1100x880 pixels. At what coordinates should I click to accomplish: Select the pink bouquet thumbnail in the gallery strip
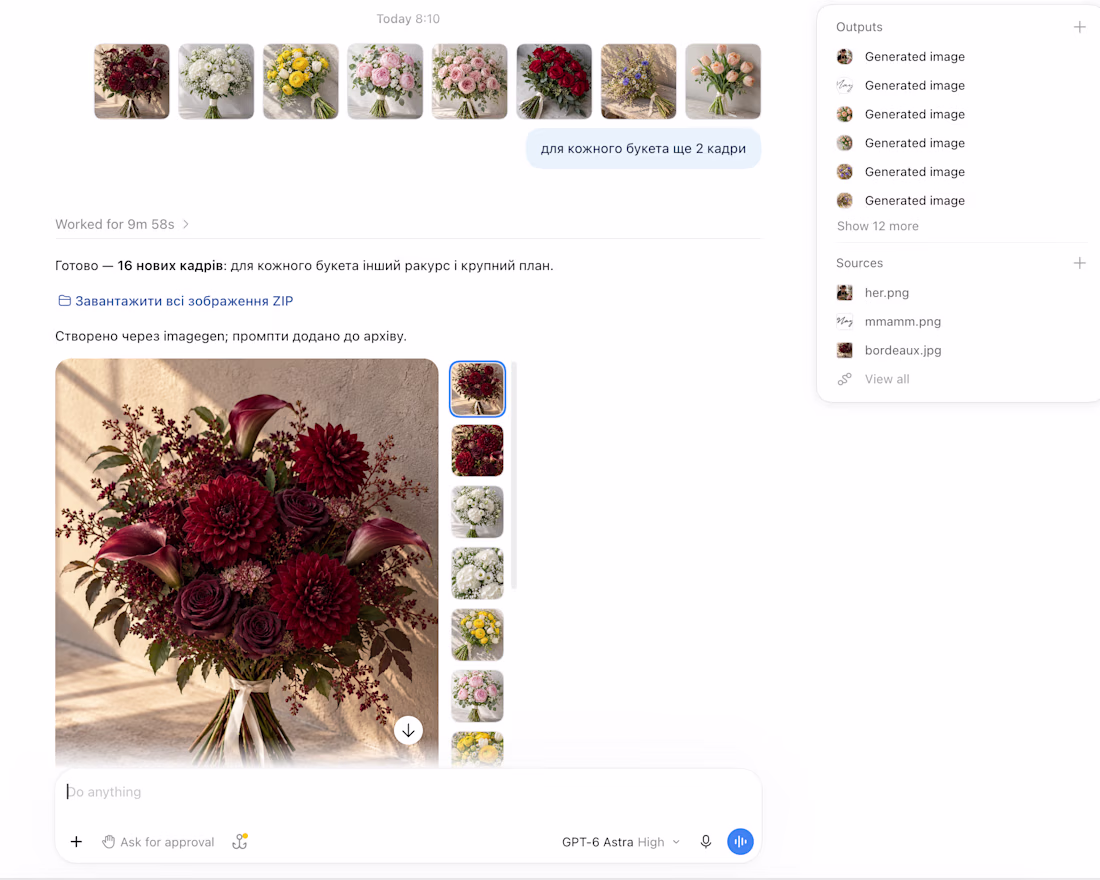tap(477, 696)
